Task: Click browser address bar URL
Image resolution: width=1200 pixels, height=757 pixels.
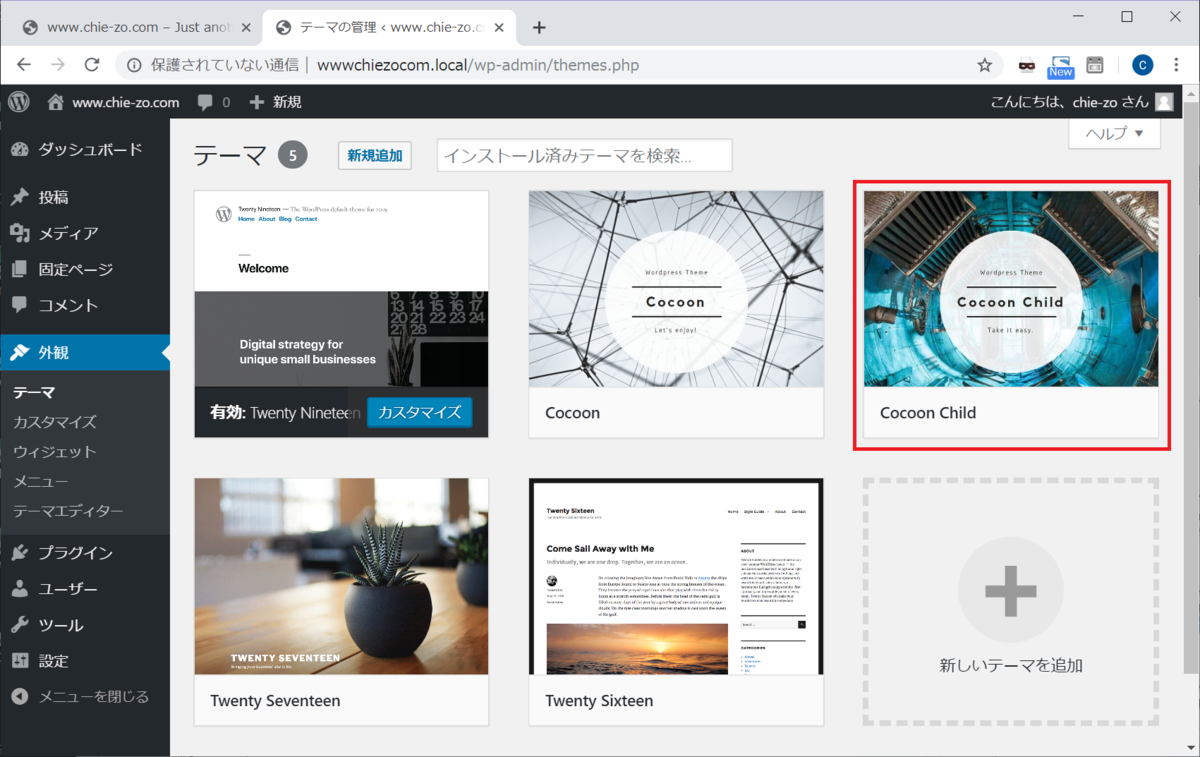Action: [x=478, y=65]
